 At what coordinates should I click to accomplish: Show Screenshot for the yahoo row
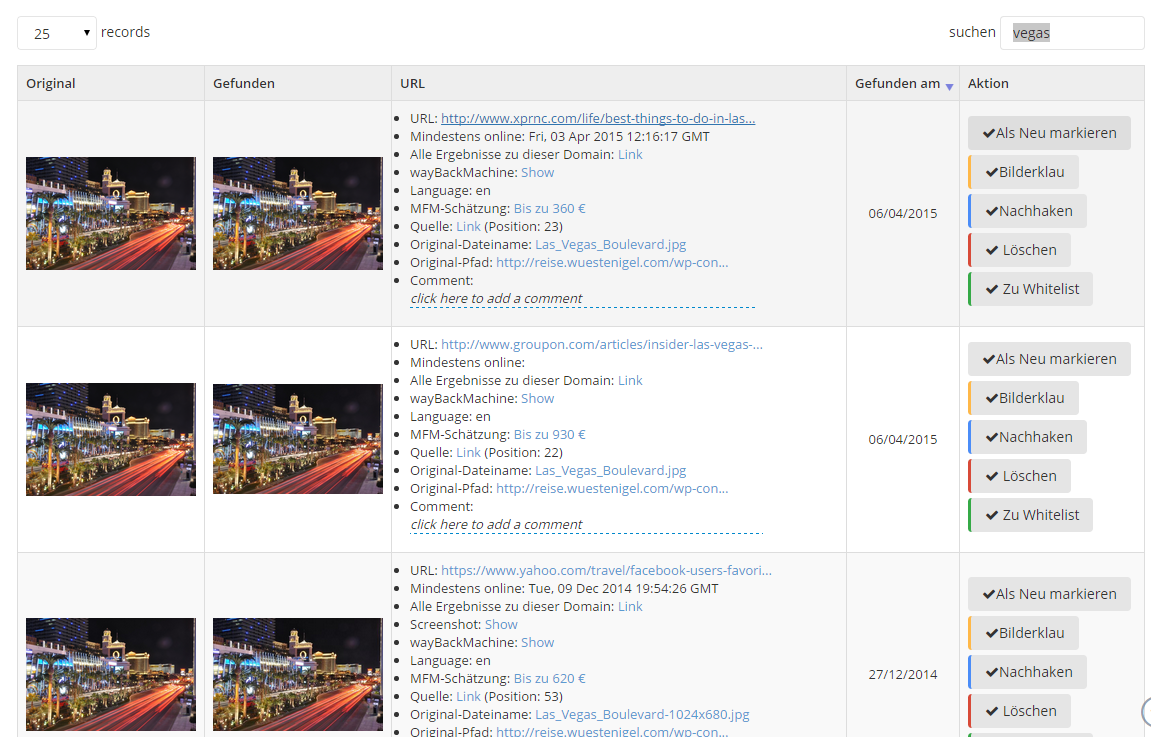tap(501, 625)
